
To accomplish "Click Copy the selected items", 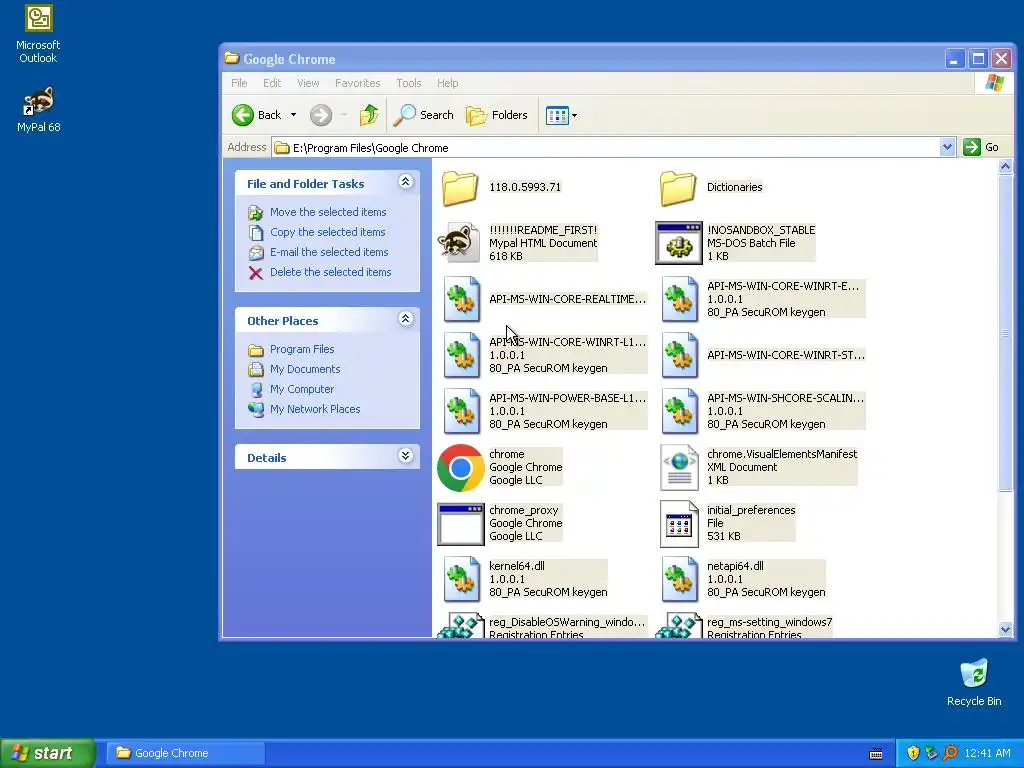I will (x=327, y=232).
